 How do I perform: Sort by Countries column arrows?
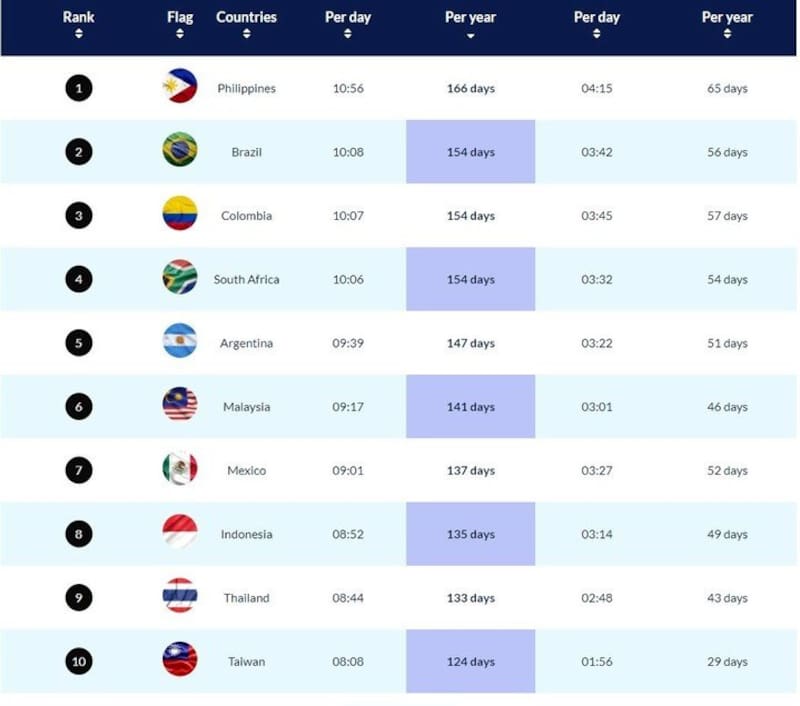click(246, 33)
